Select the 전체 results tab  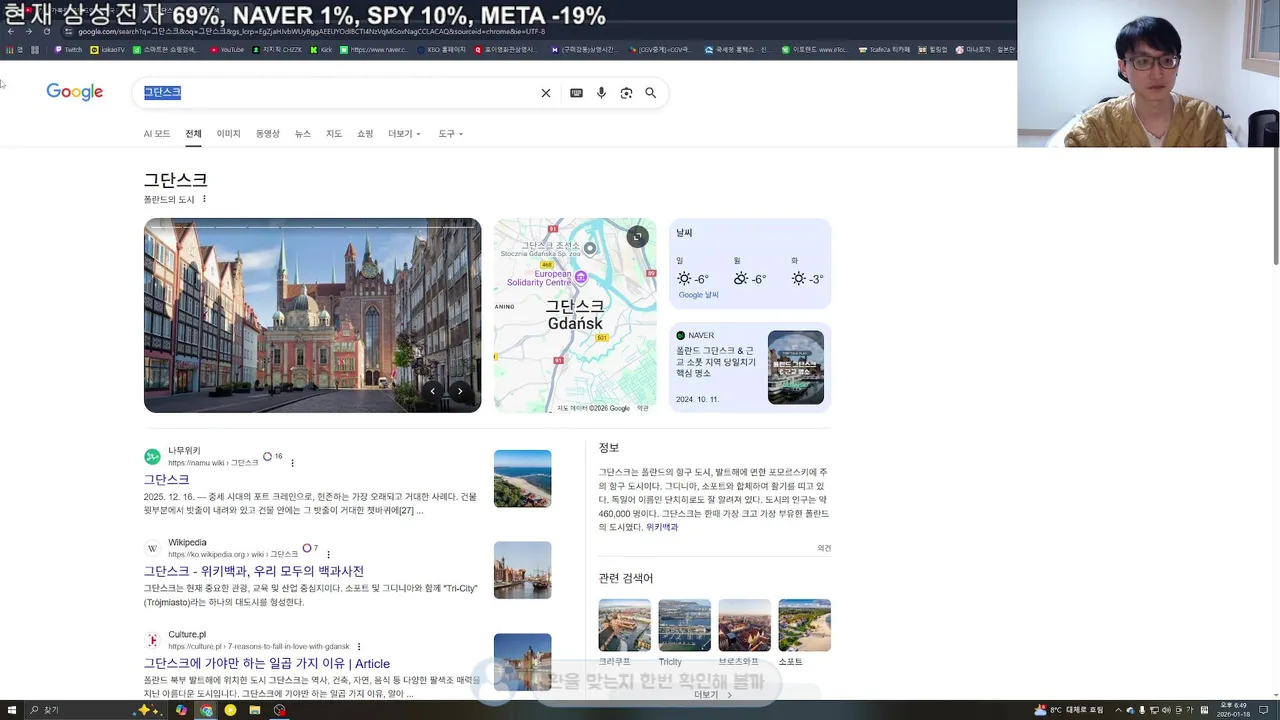click(193, 134)
